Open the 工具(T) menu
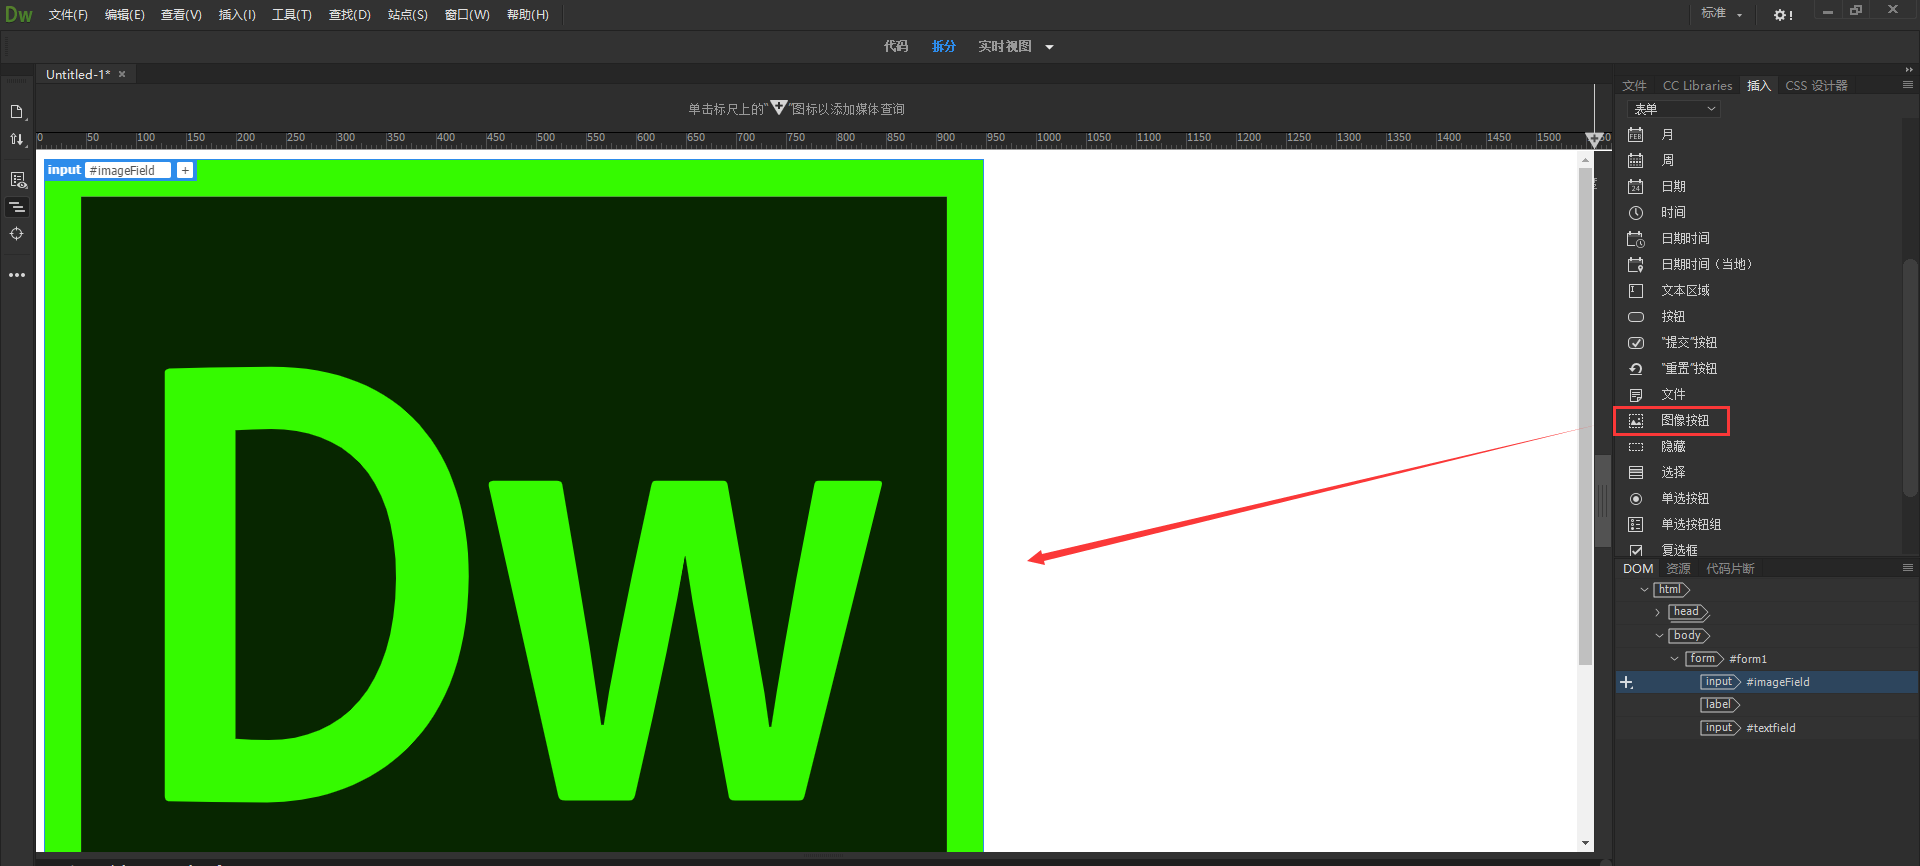The height and width of the screenshot is (866, 1920). pyautogui.click(x=292, y=15)
